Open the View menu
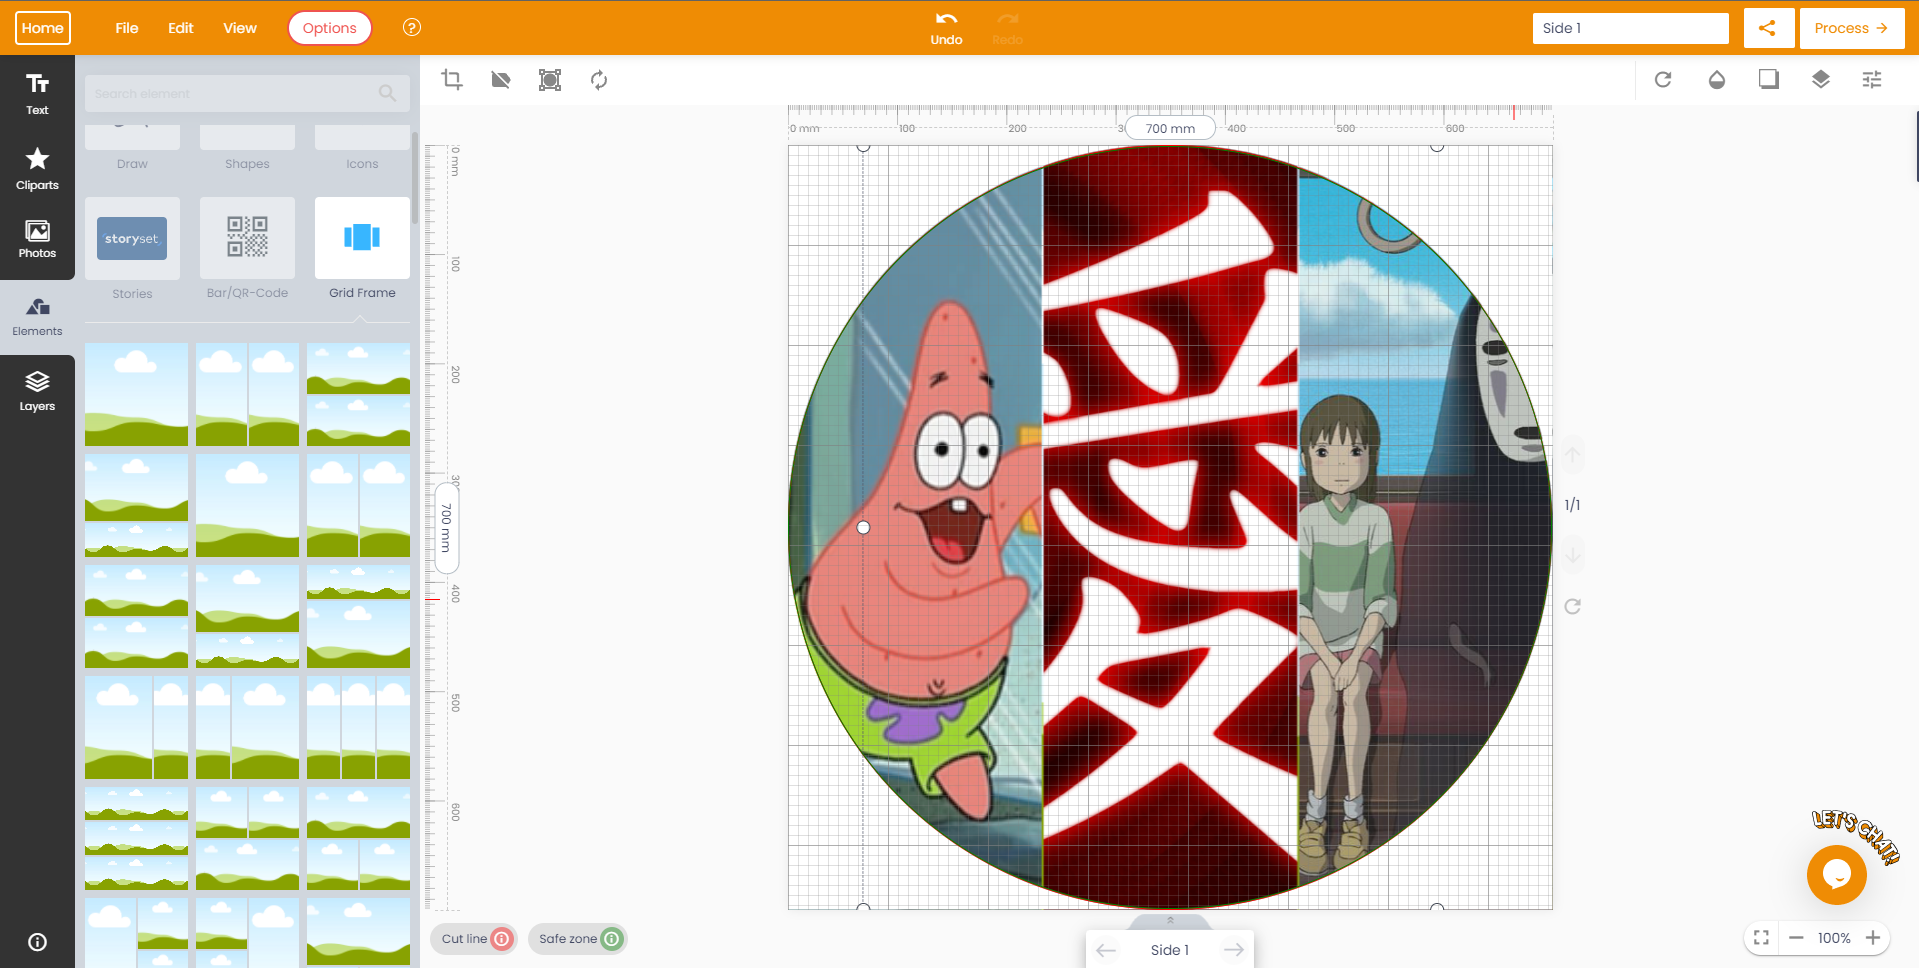Screen dimensions: 1919x968 240,28
